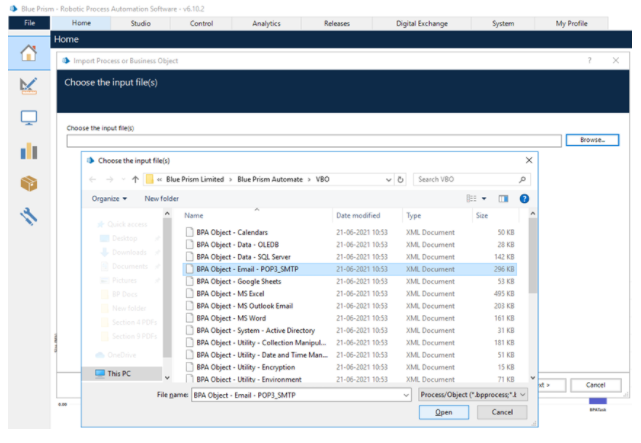This screenshot has height=443, width=641.
Task: Switch to the My Profile tab
Action: click(x=572, y=23)
